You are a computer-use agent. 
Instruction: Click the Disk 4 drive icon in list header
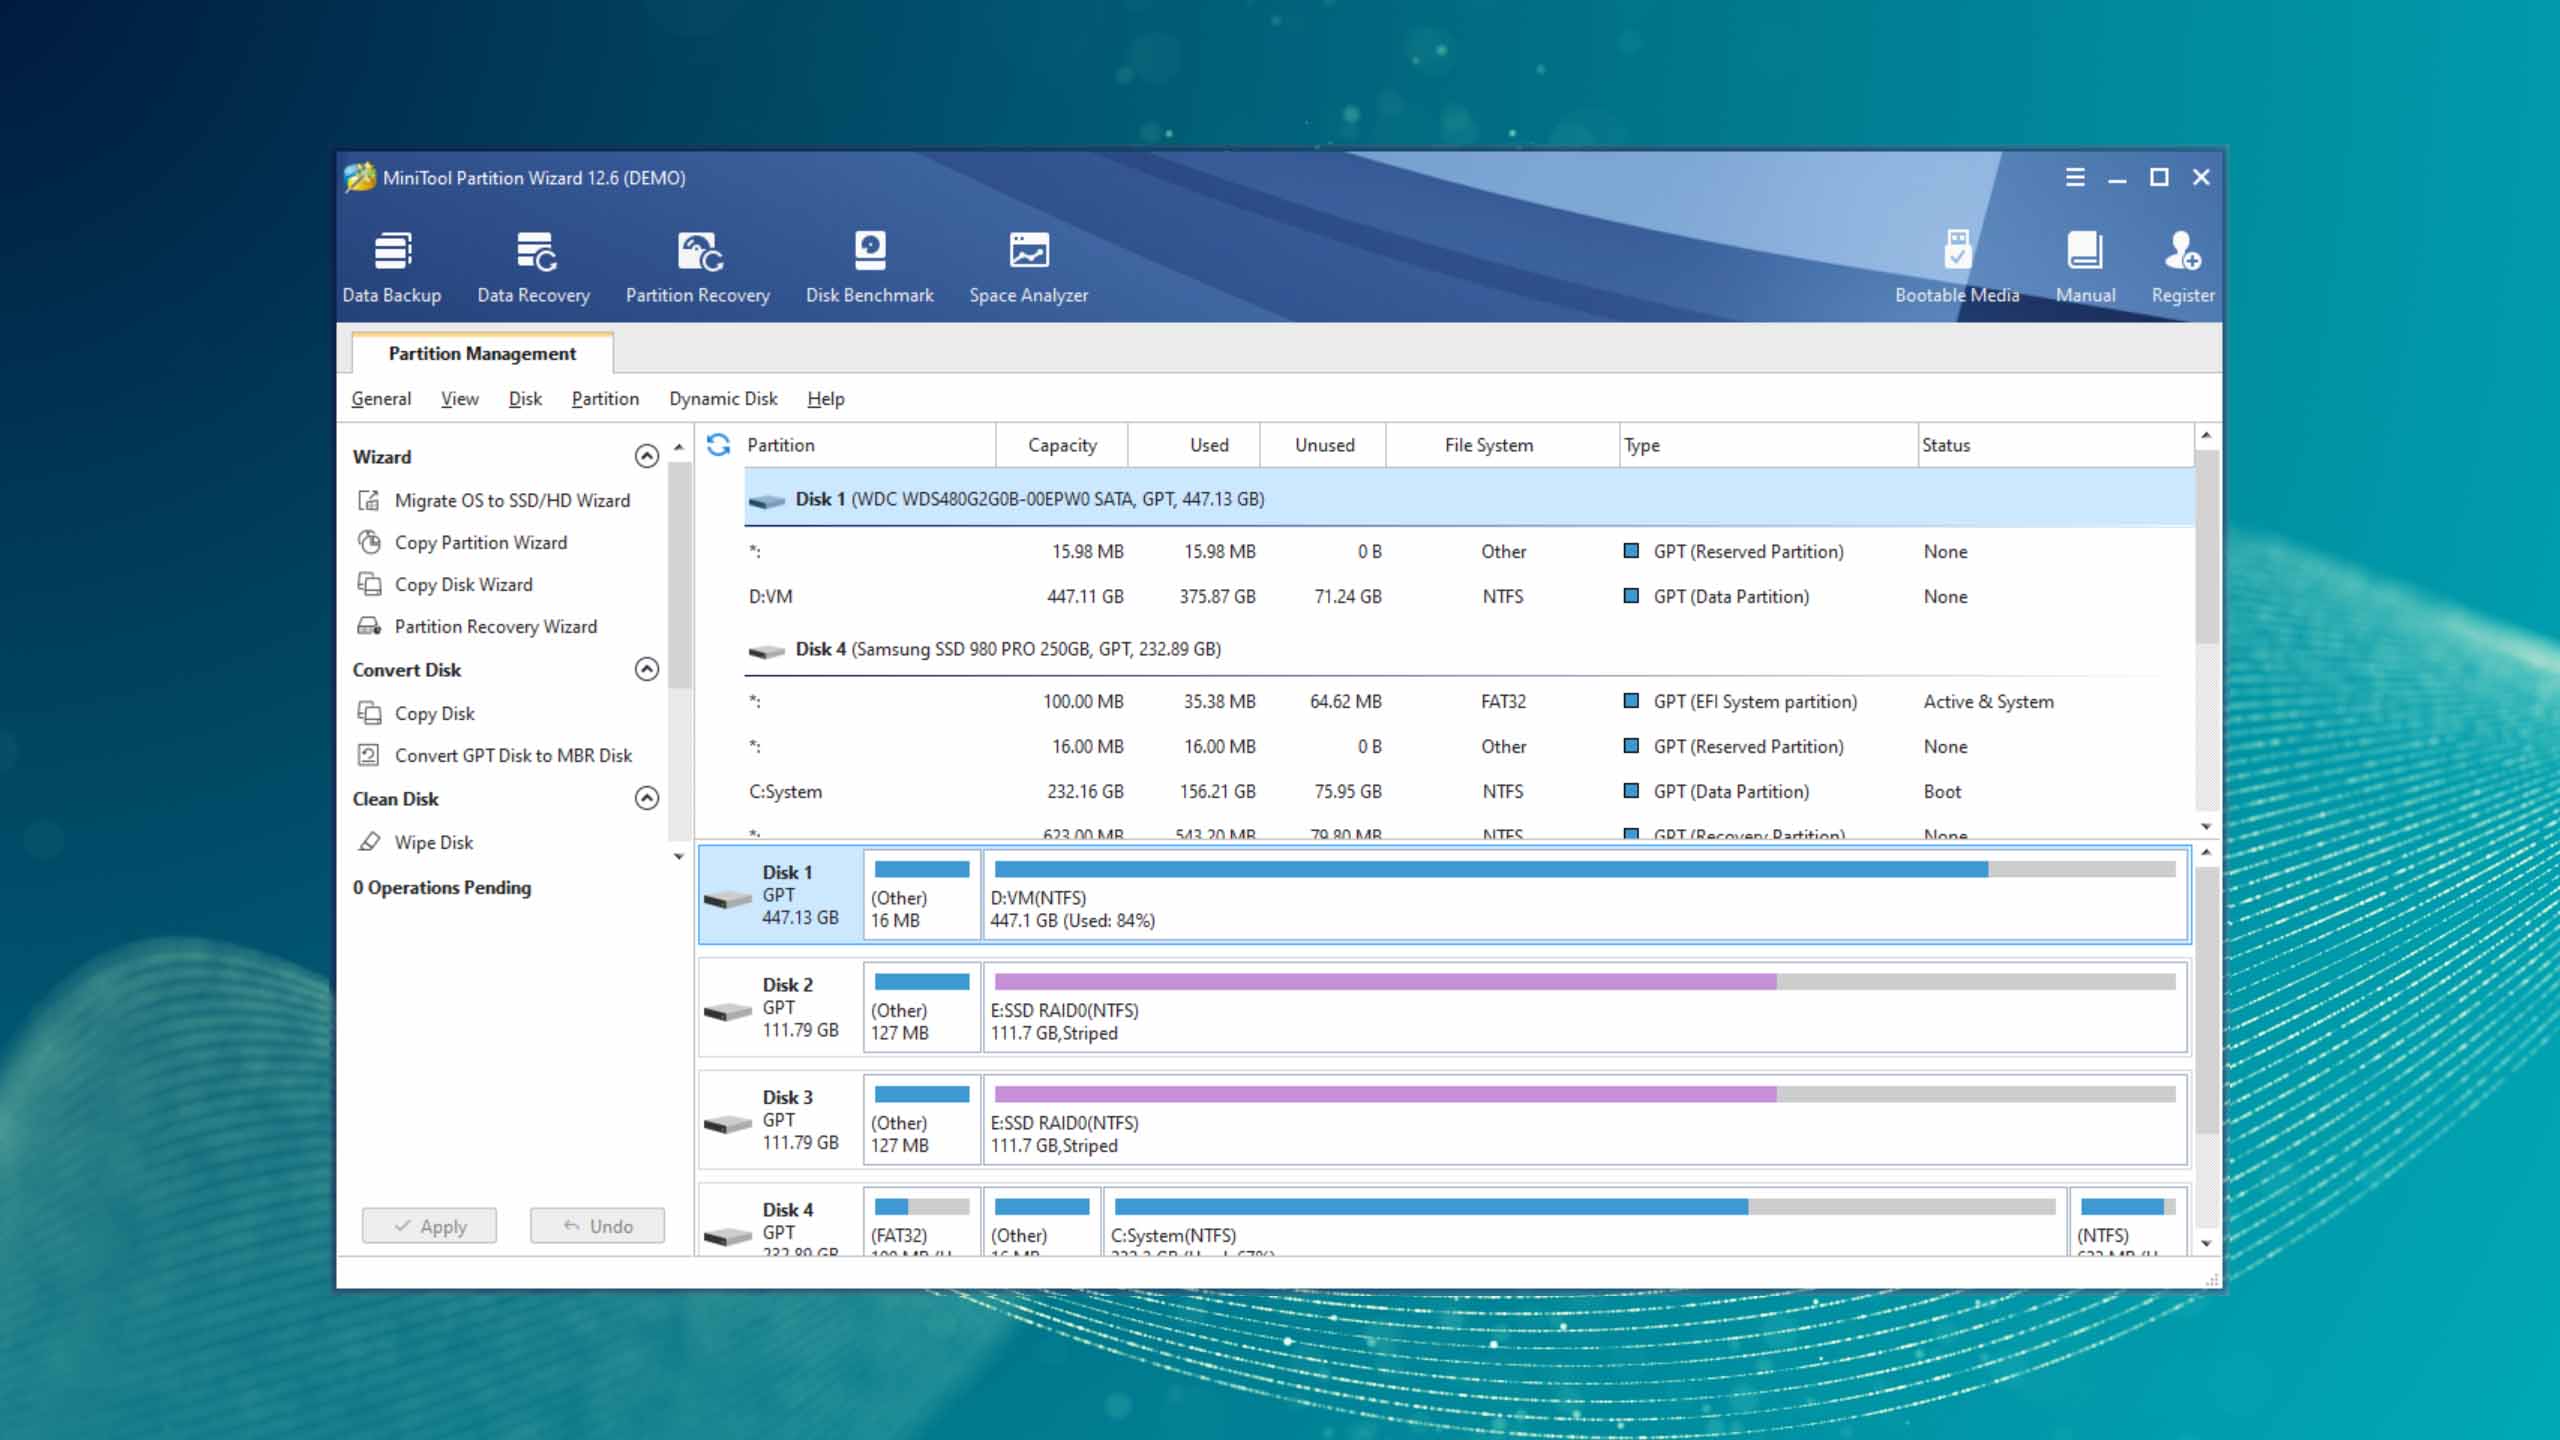(767, 651)
